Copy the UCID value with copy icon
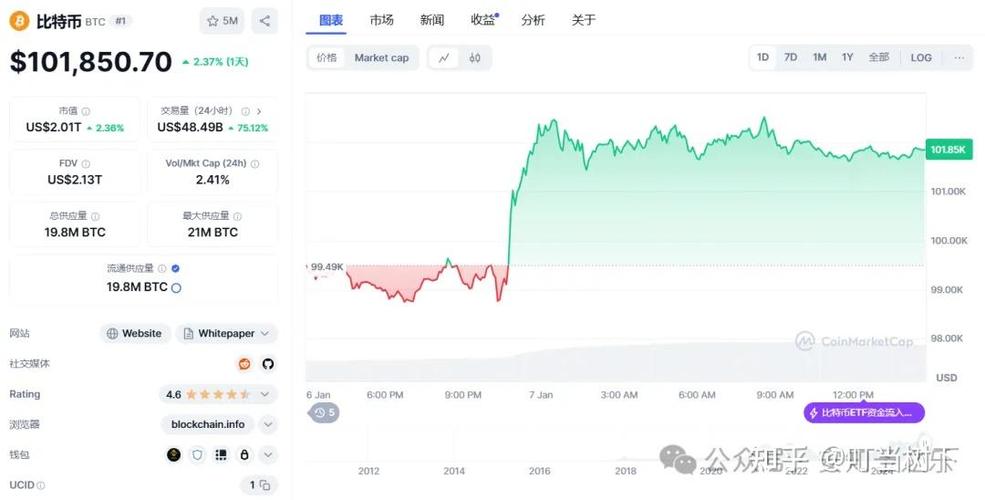Screen dimensions: 985x500 [265, 485]
